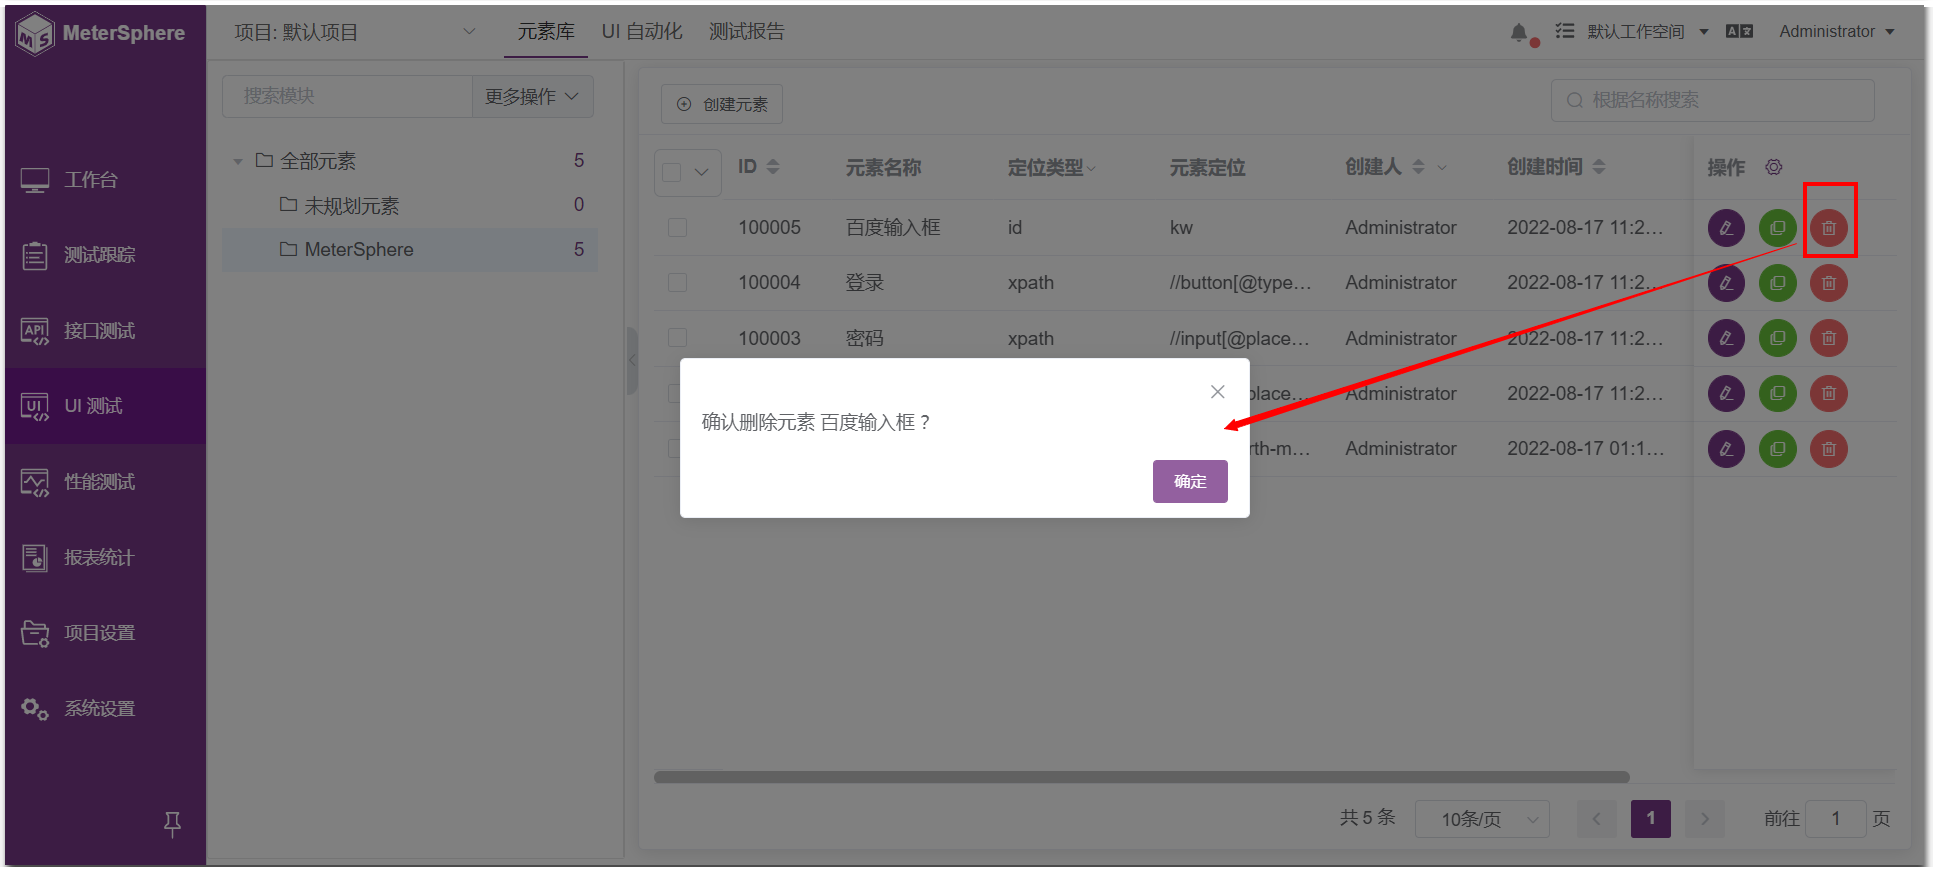The image size is (1933, 874).
Task: Open 性能测试 in the sidebar
Action: 105,482
